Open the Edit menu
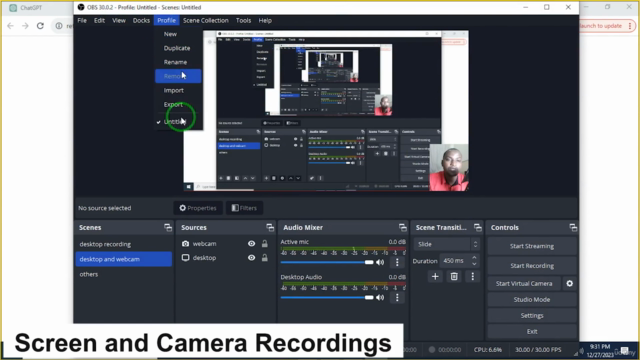The height and width of the screenshot is (360, 640). tap(99, 20)
